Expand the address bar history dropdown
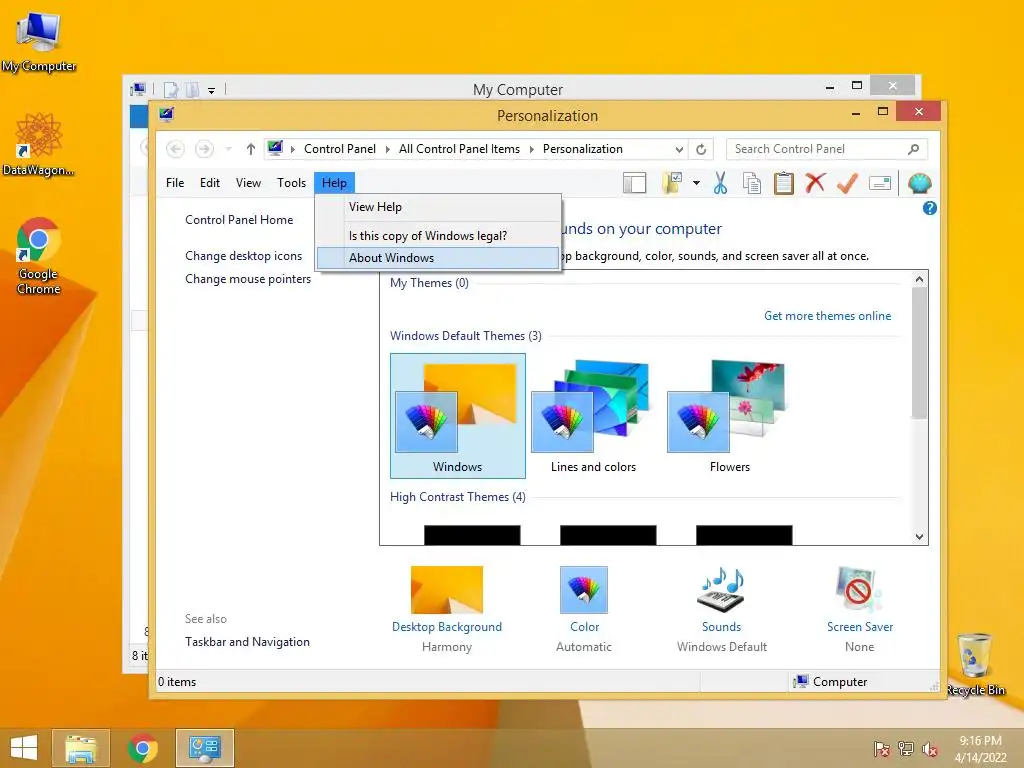This screenshot has width=1024, height=768. 679,149
